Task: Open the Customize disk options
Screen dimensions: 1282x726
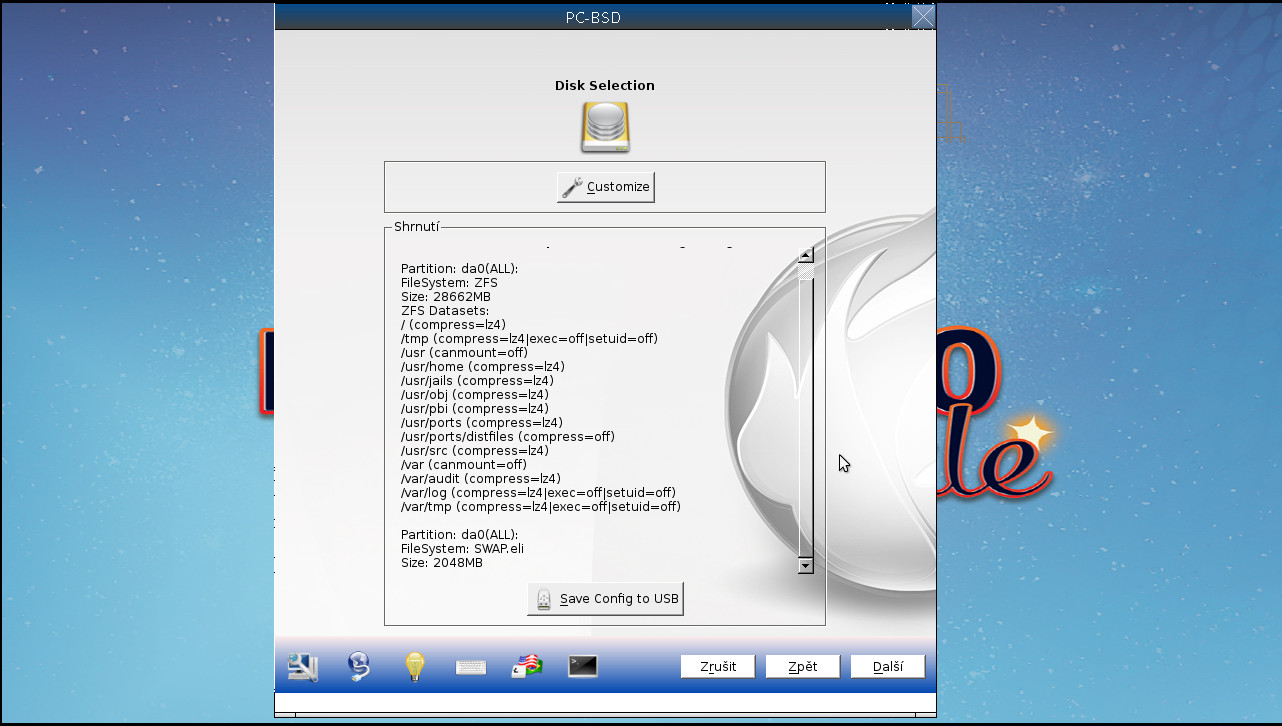Action: pyautogui.click(x=605, y=186)
